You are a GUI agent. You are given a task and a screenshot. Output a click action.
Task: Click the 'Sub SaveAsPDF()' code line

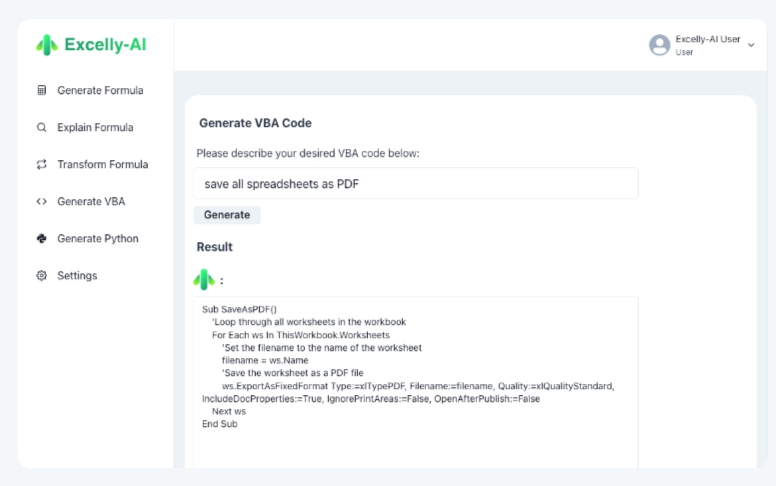point(239,309)
